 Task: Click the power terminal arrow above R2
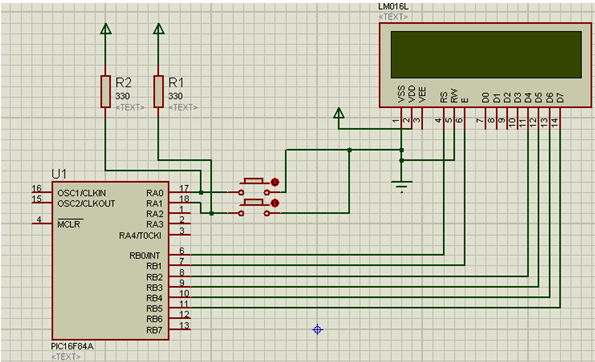click(x=106, y=29)
